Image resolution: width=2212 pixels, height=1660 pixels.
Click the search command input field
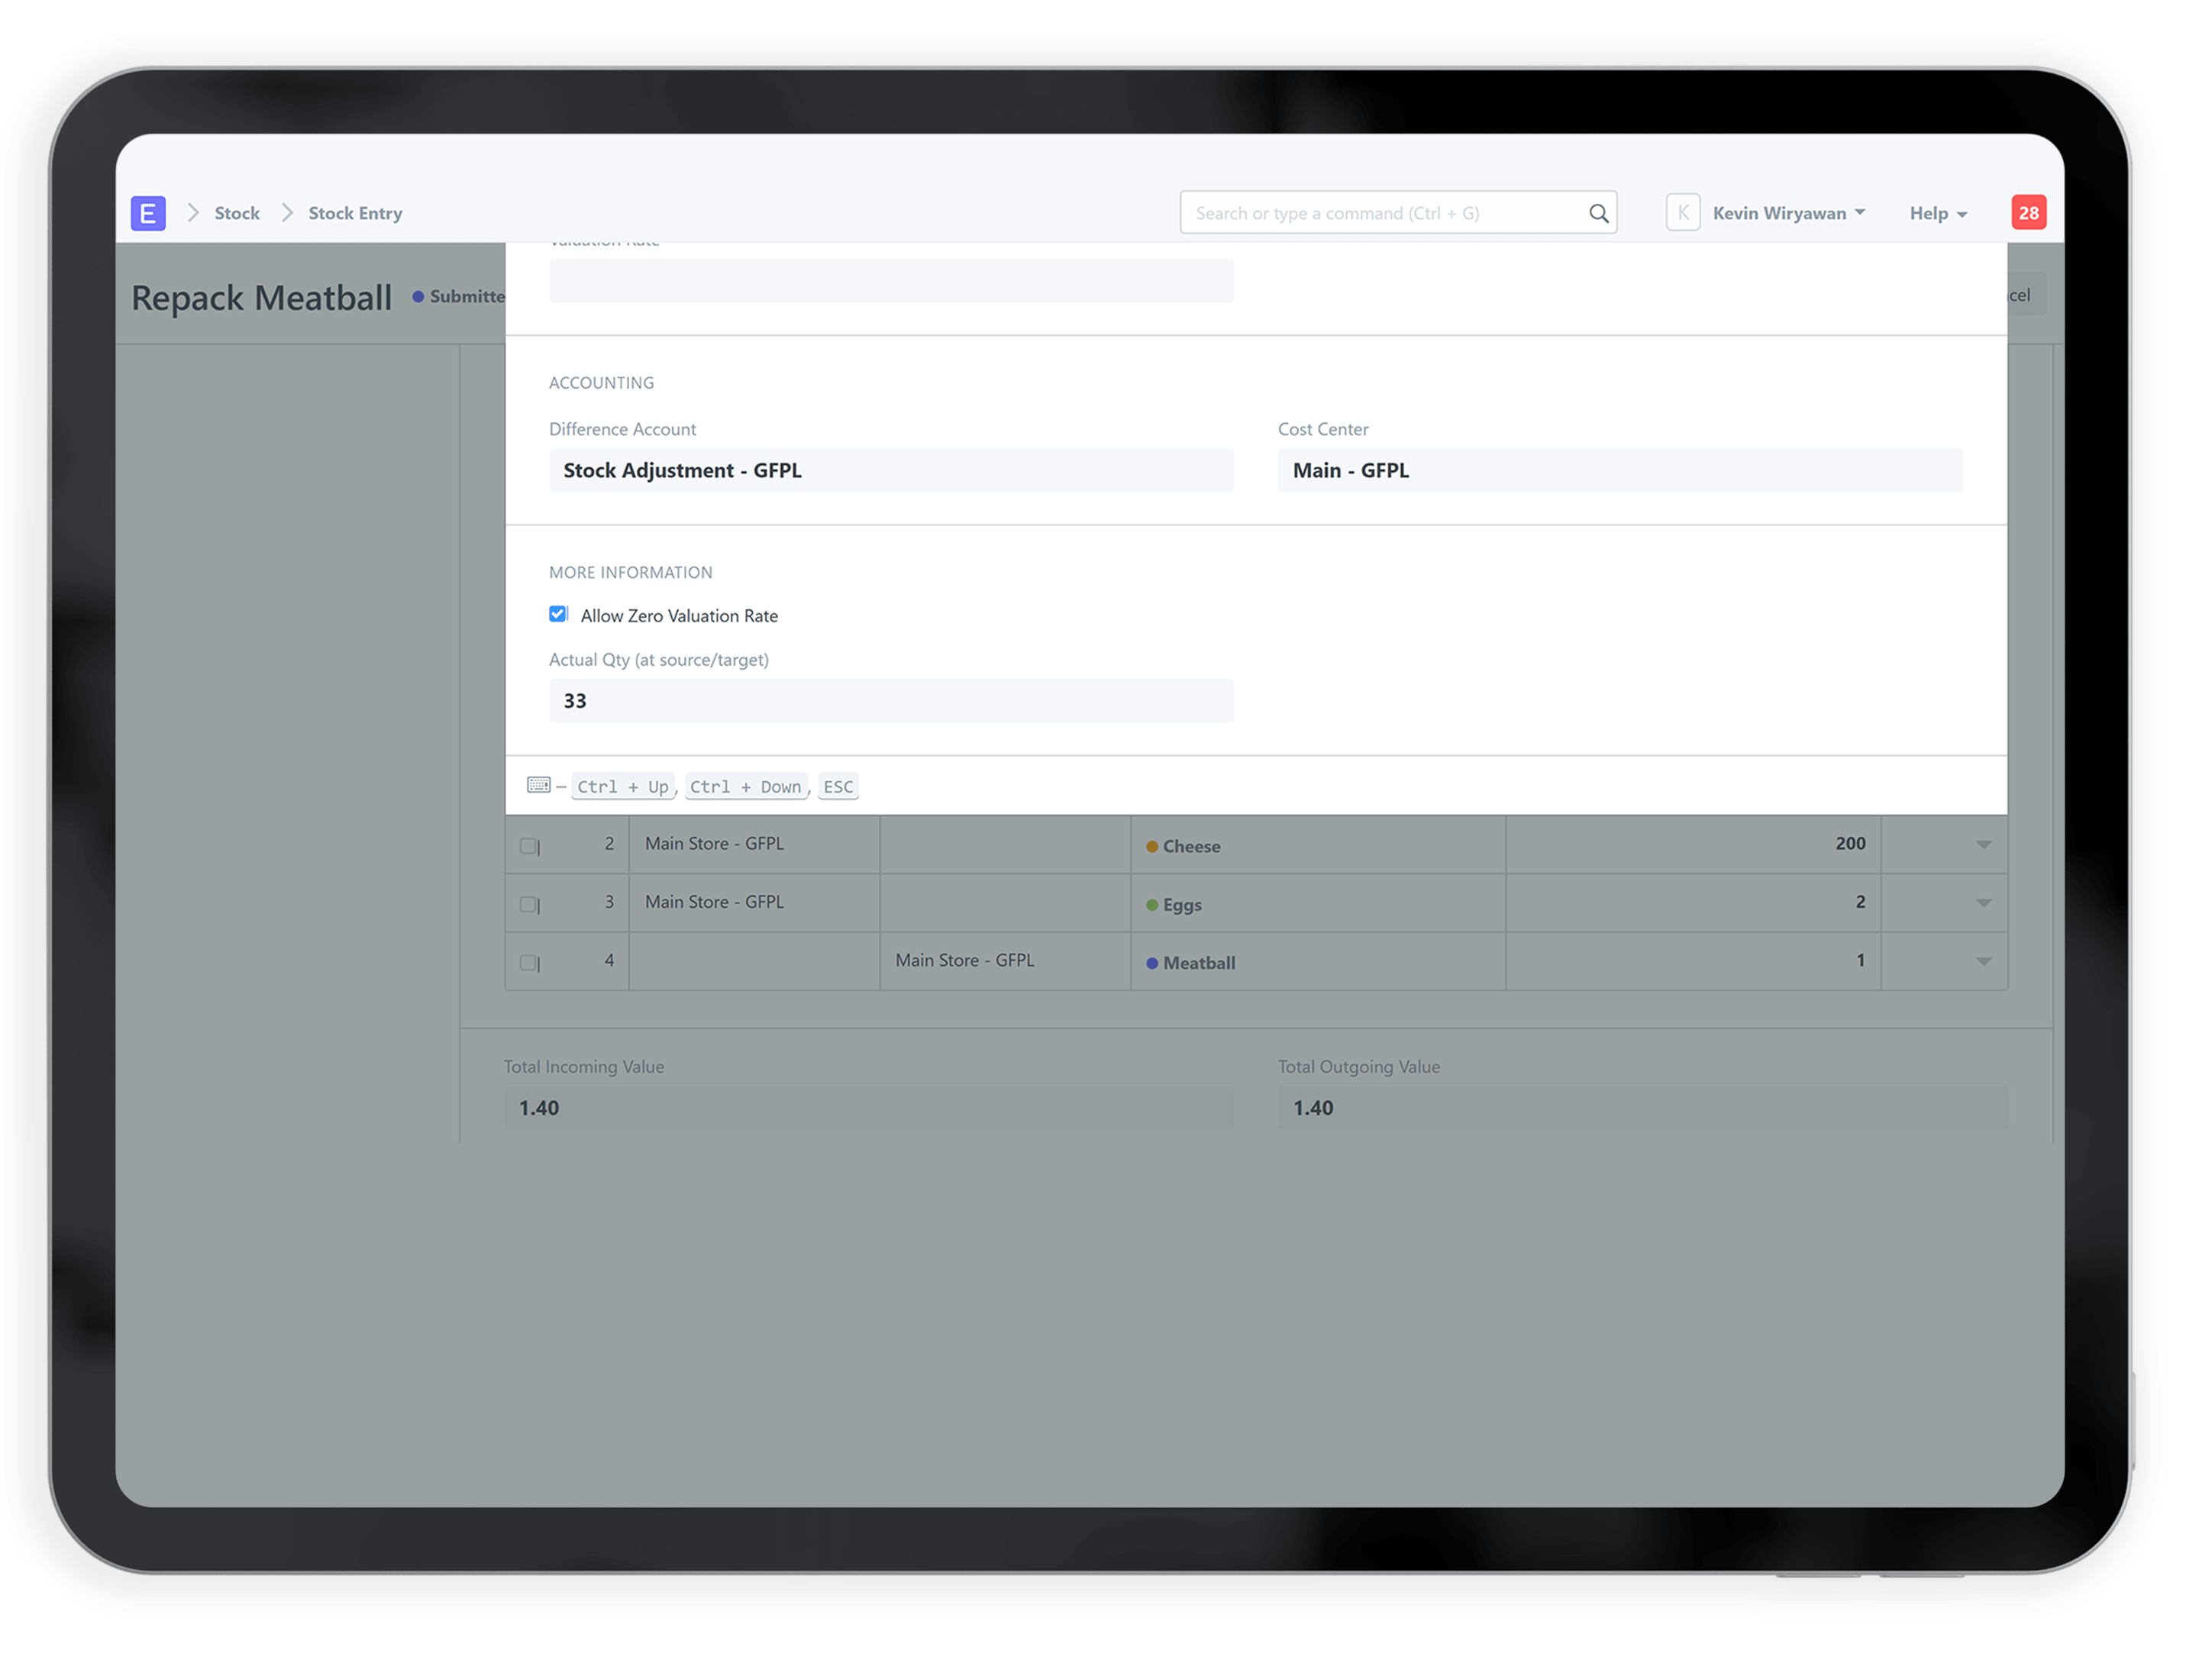point(1398,213)
